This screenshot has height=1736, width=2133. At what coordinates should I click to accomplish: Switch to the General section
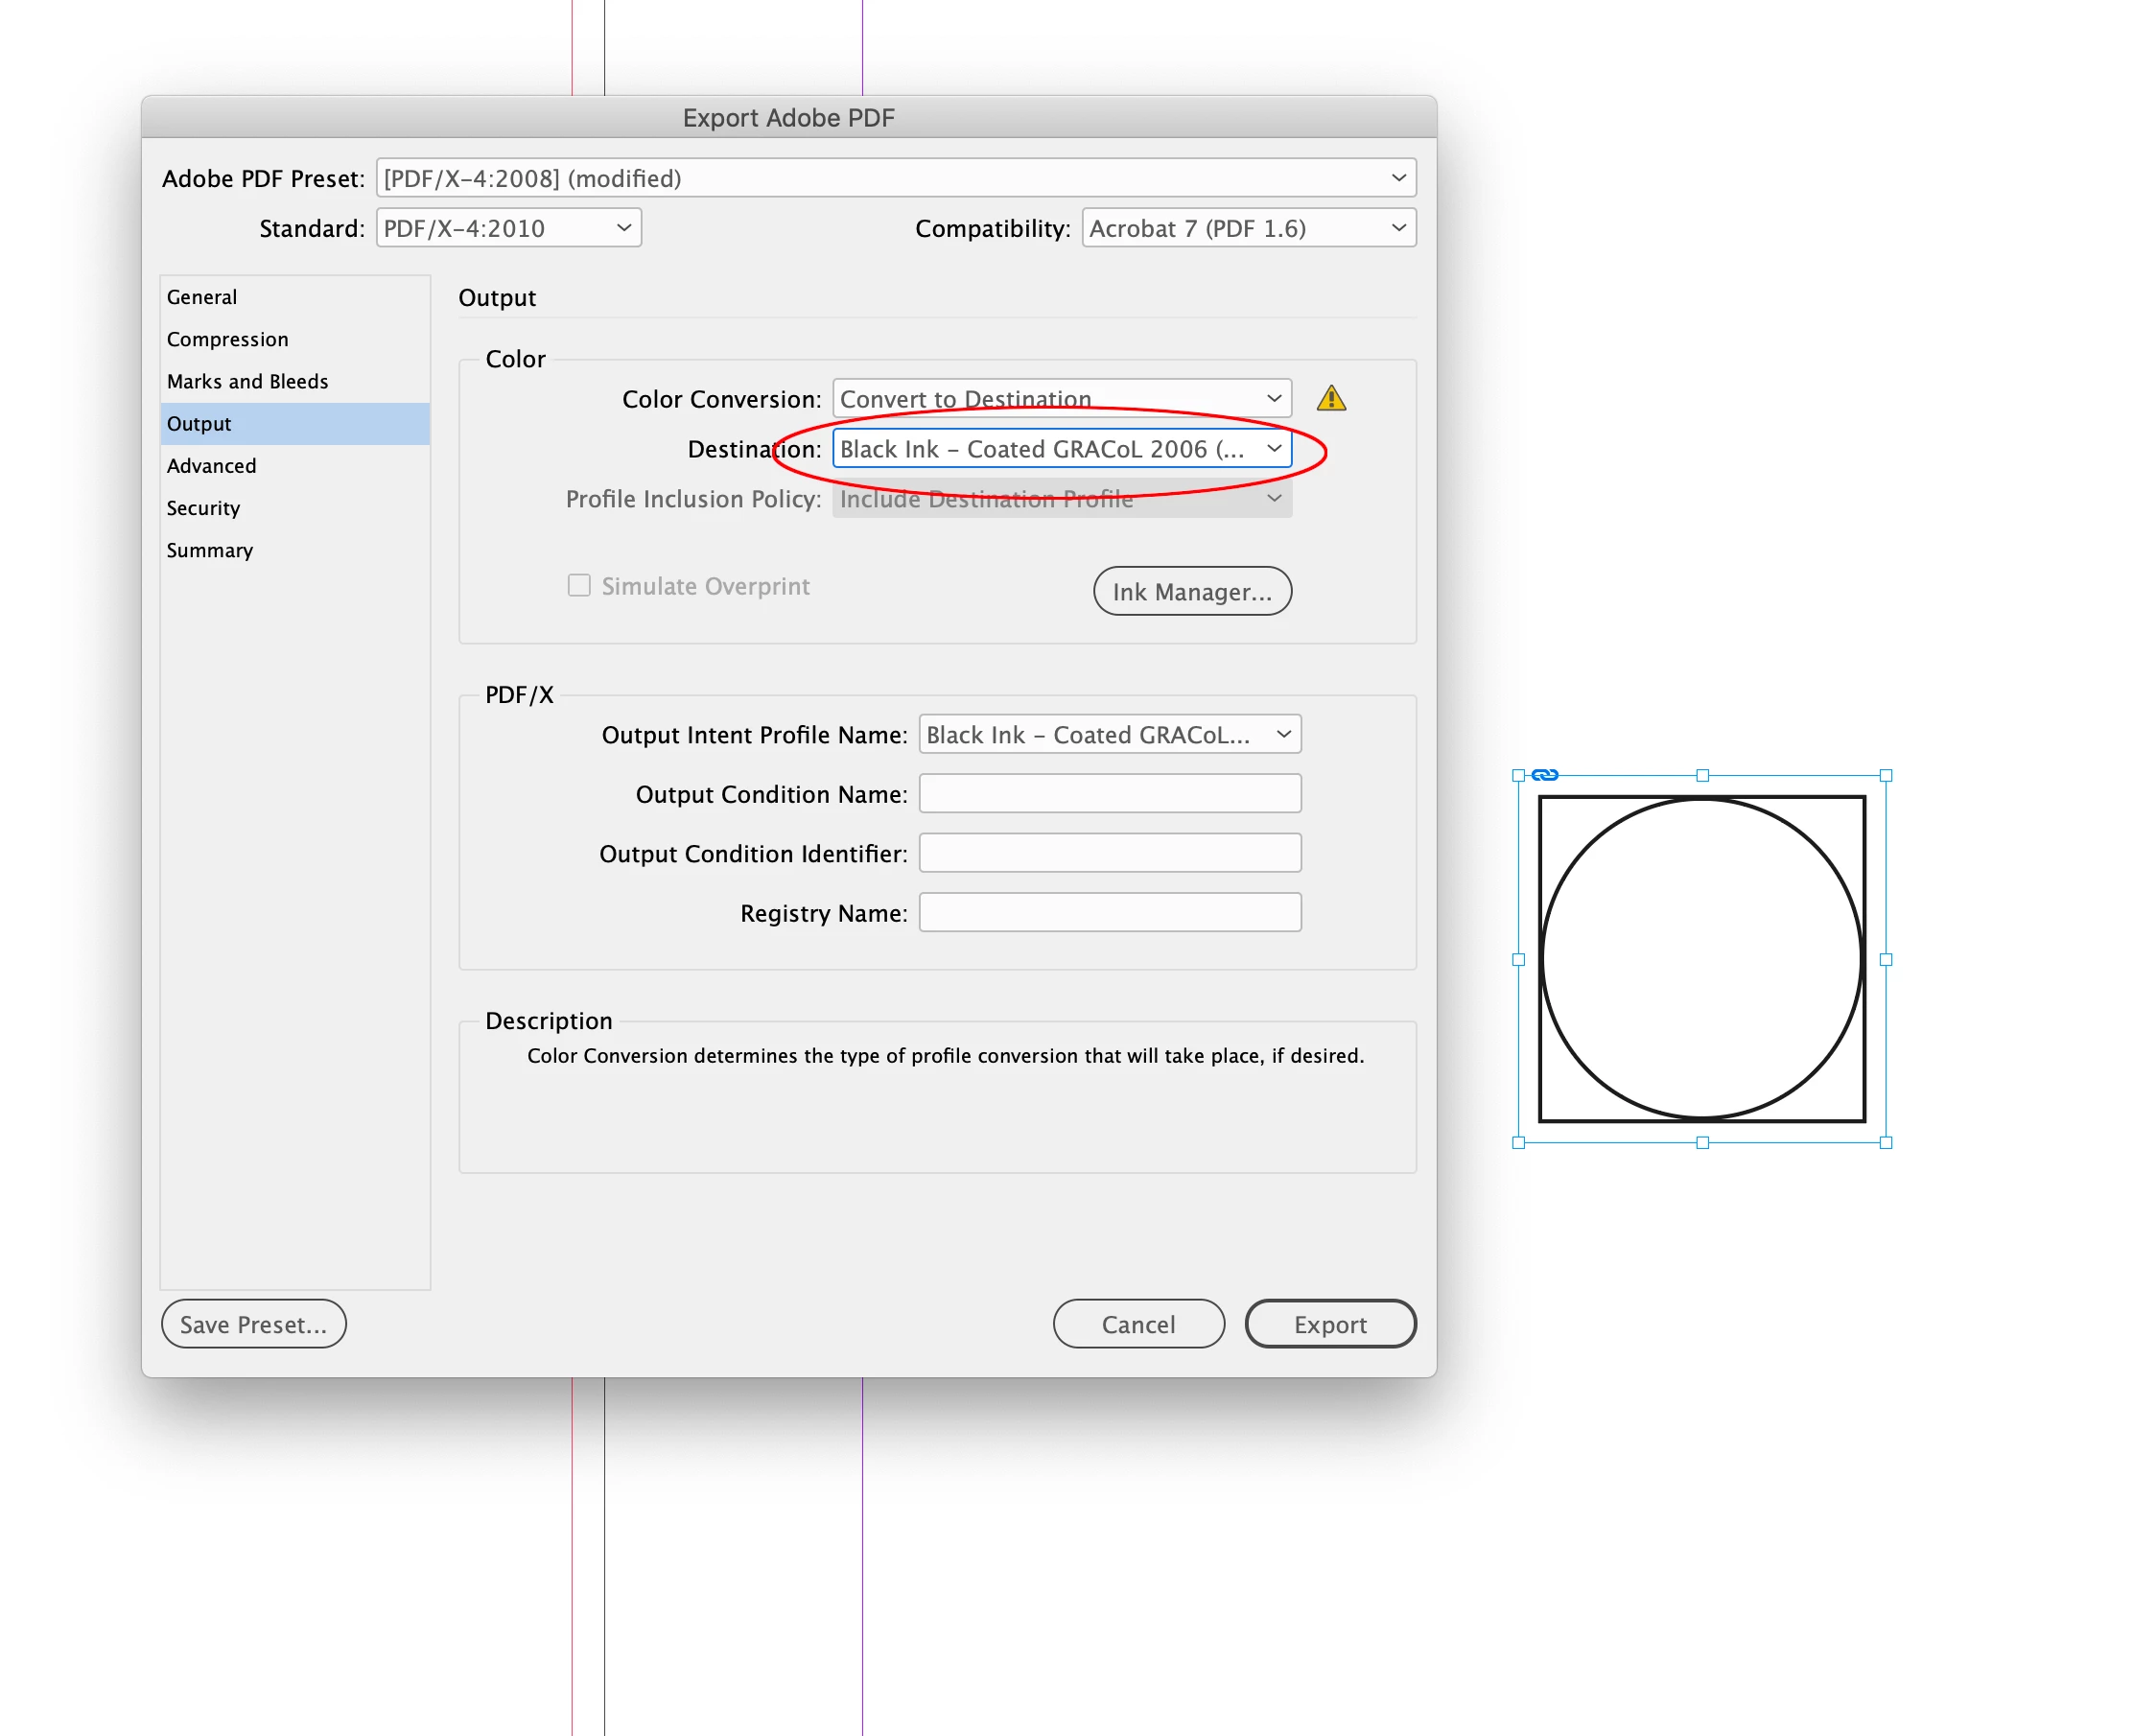pos(202,297)
